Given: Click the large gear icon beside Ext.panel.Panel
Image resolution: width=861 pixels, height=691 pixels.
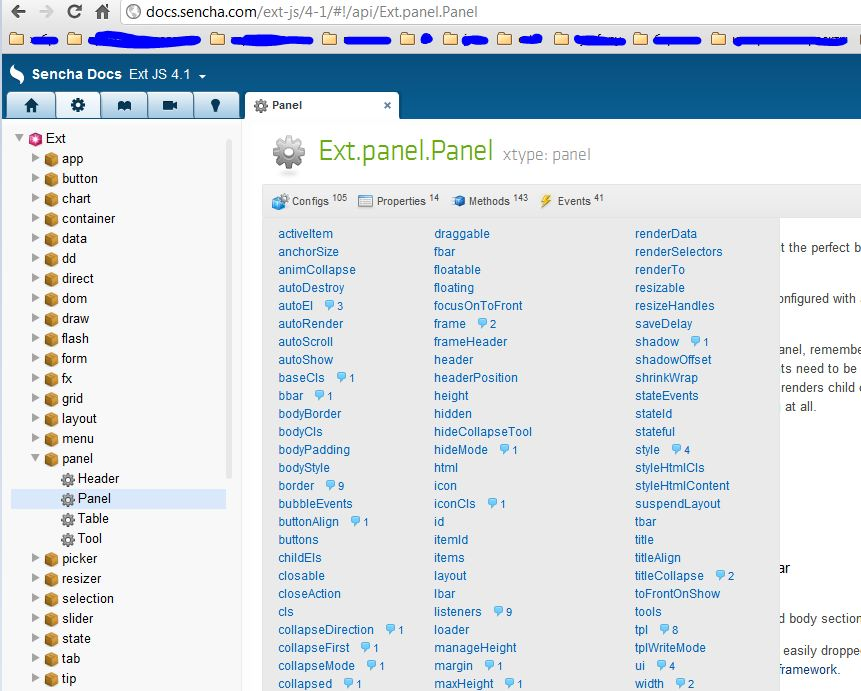Looking at the screenshot, I should pyautogui.click(x=289, y=152).
